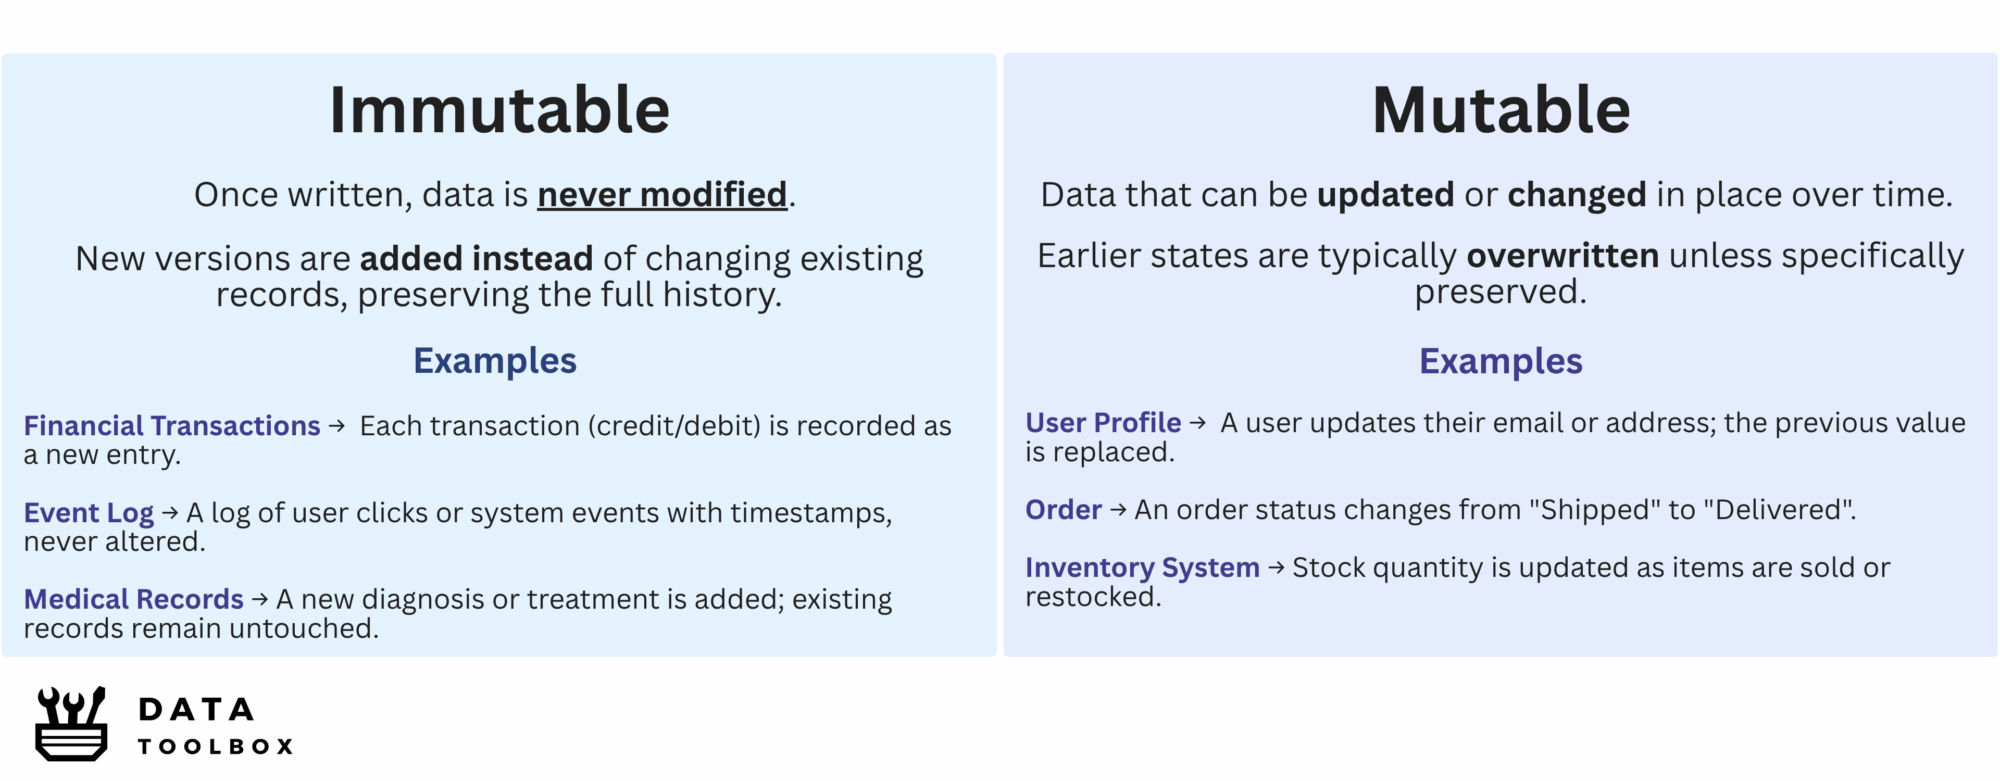Click Examples heading in Mutable panel
2000x781 pixels.
click(x=1501, y=361)
